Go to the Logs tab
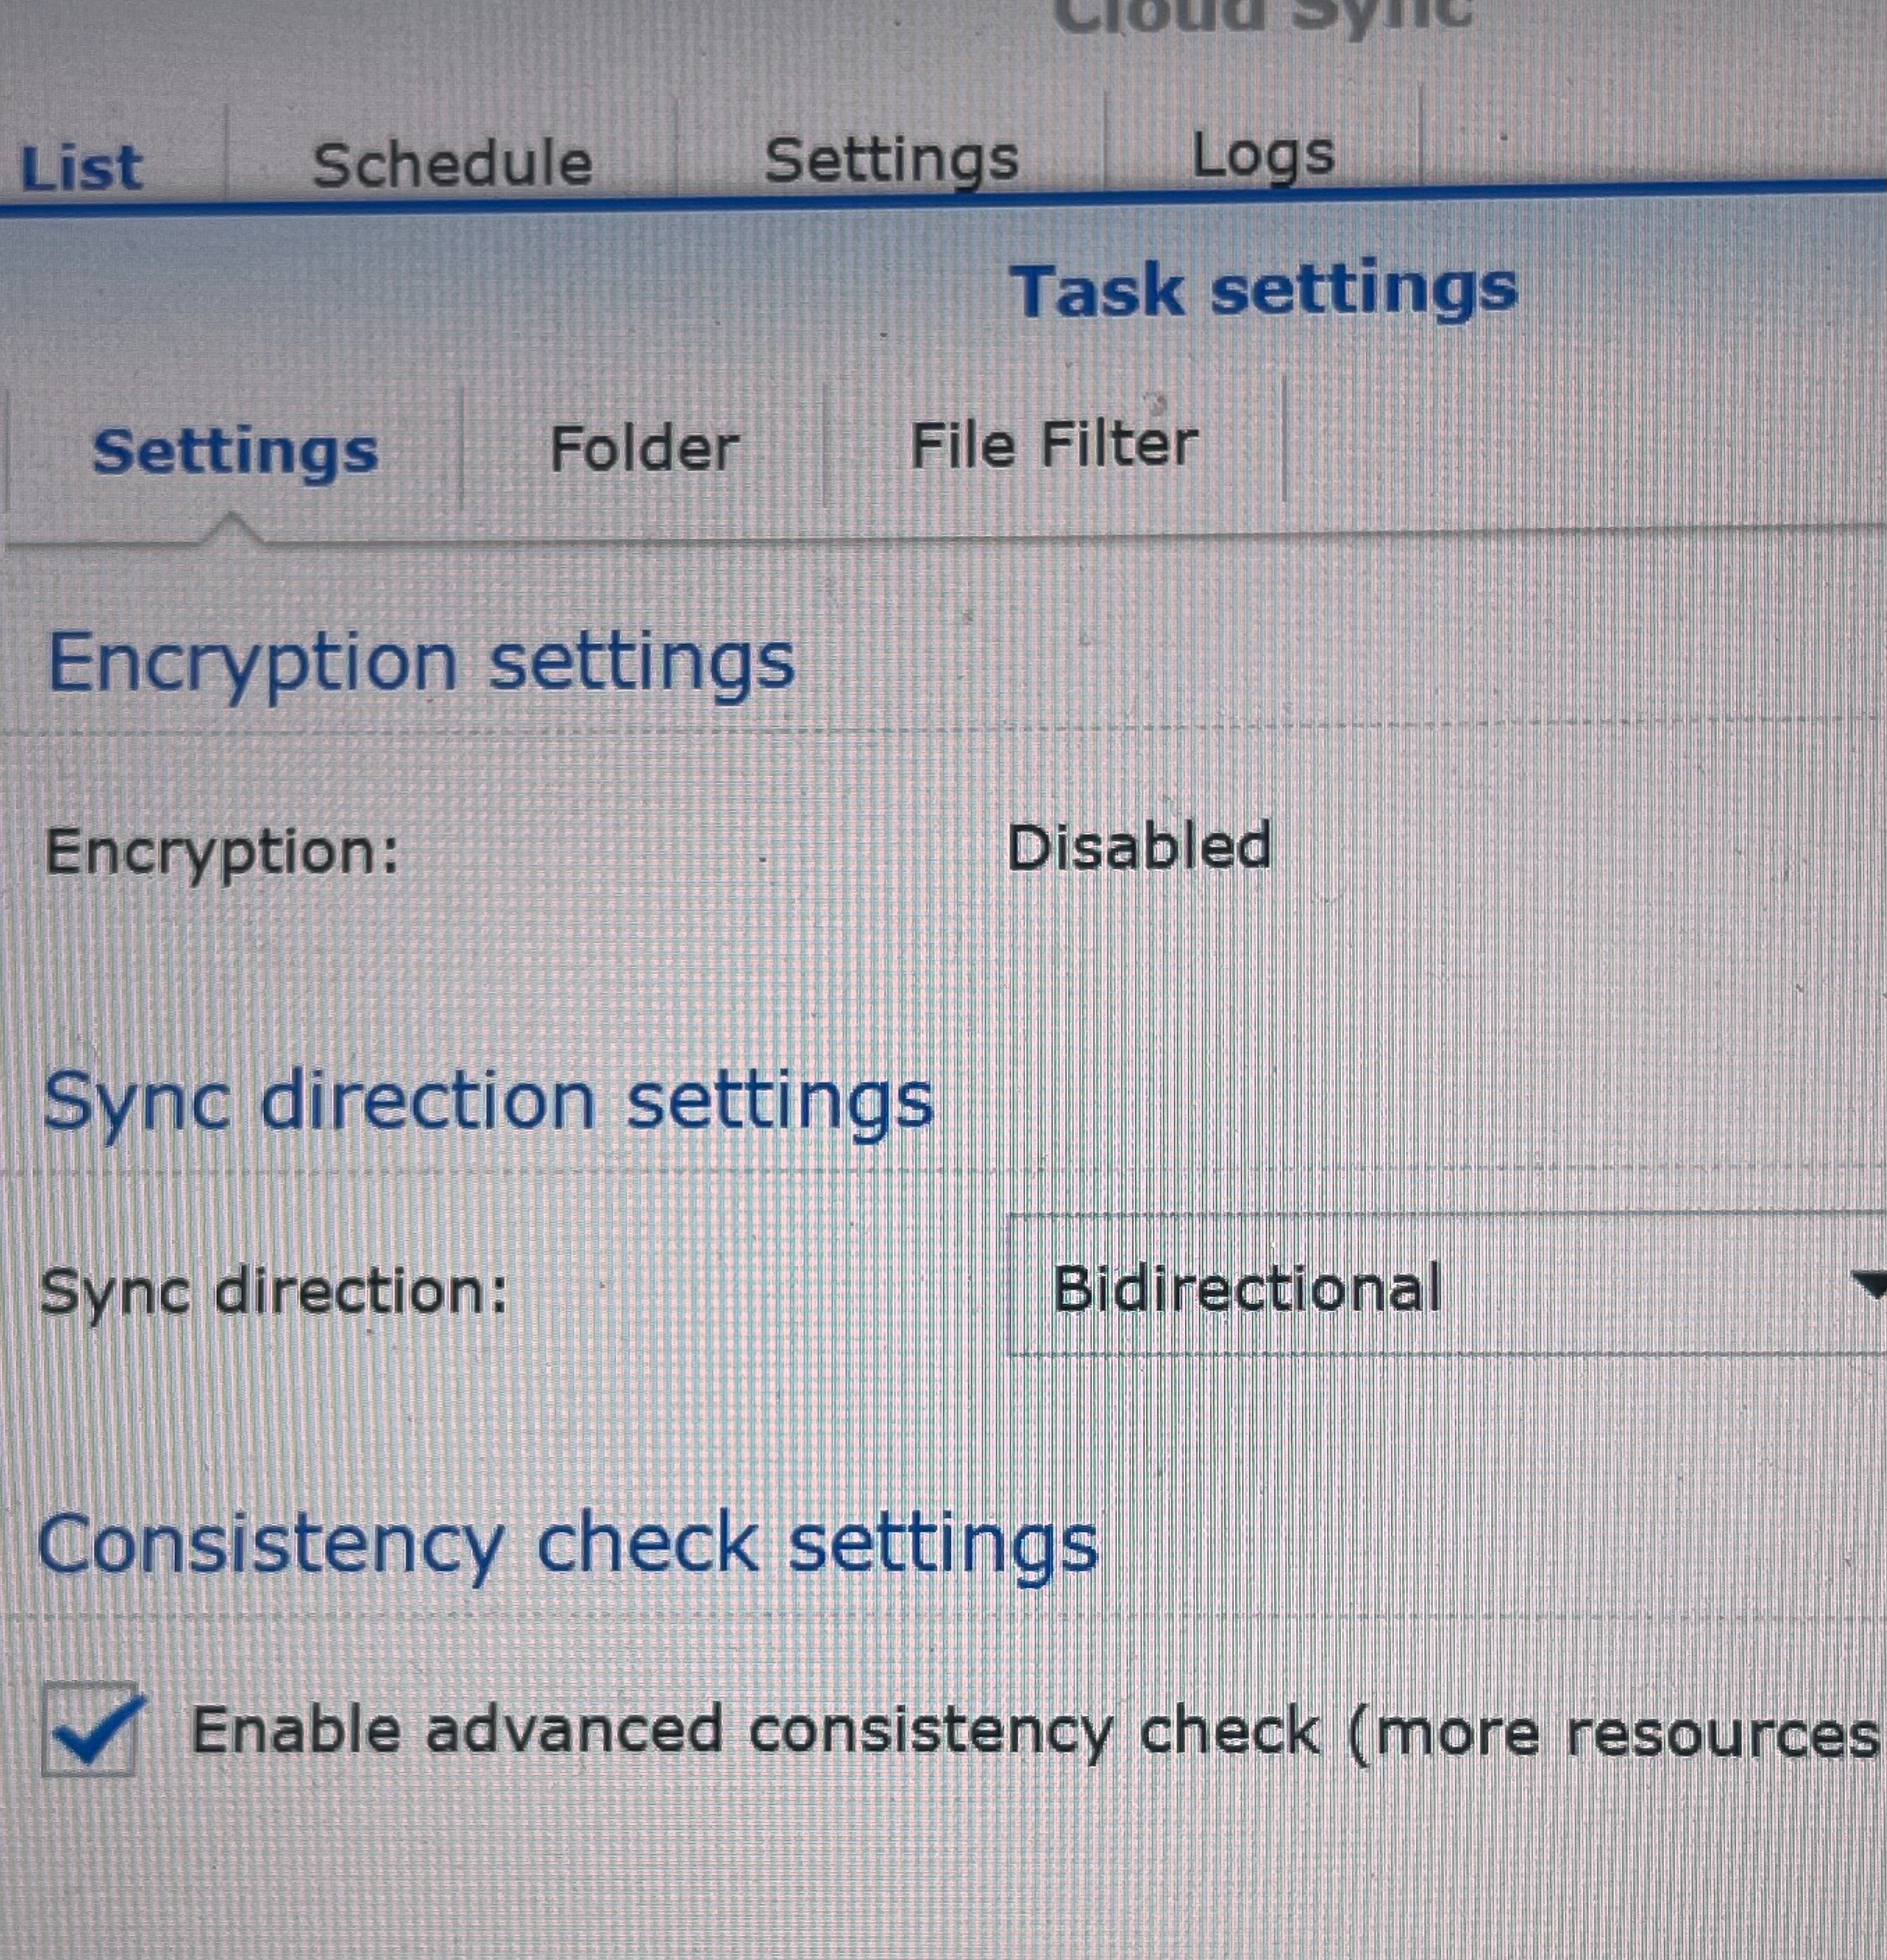 tap(1263, 156)
